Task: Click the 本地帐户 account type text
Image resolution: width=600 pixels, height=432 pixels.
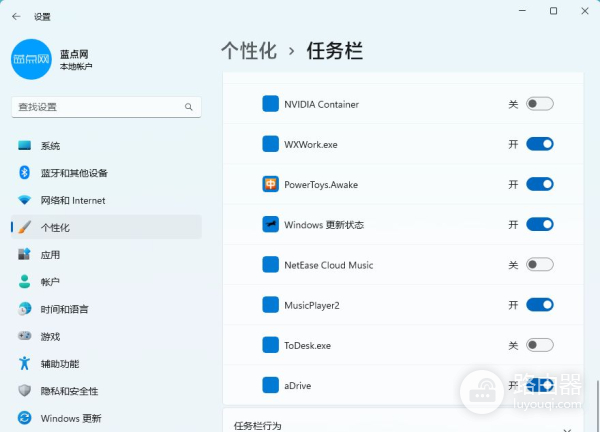Action: coord(76,67)
